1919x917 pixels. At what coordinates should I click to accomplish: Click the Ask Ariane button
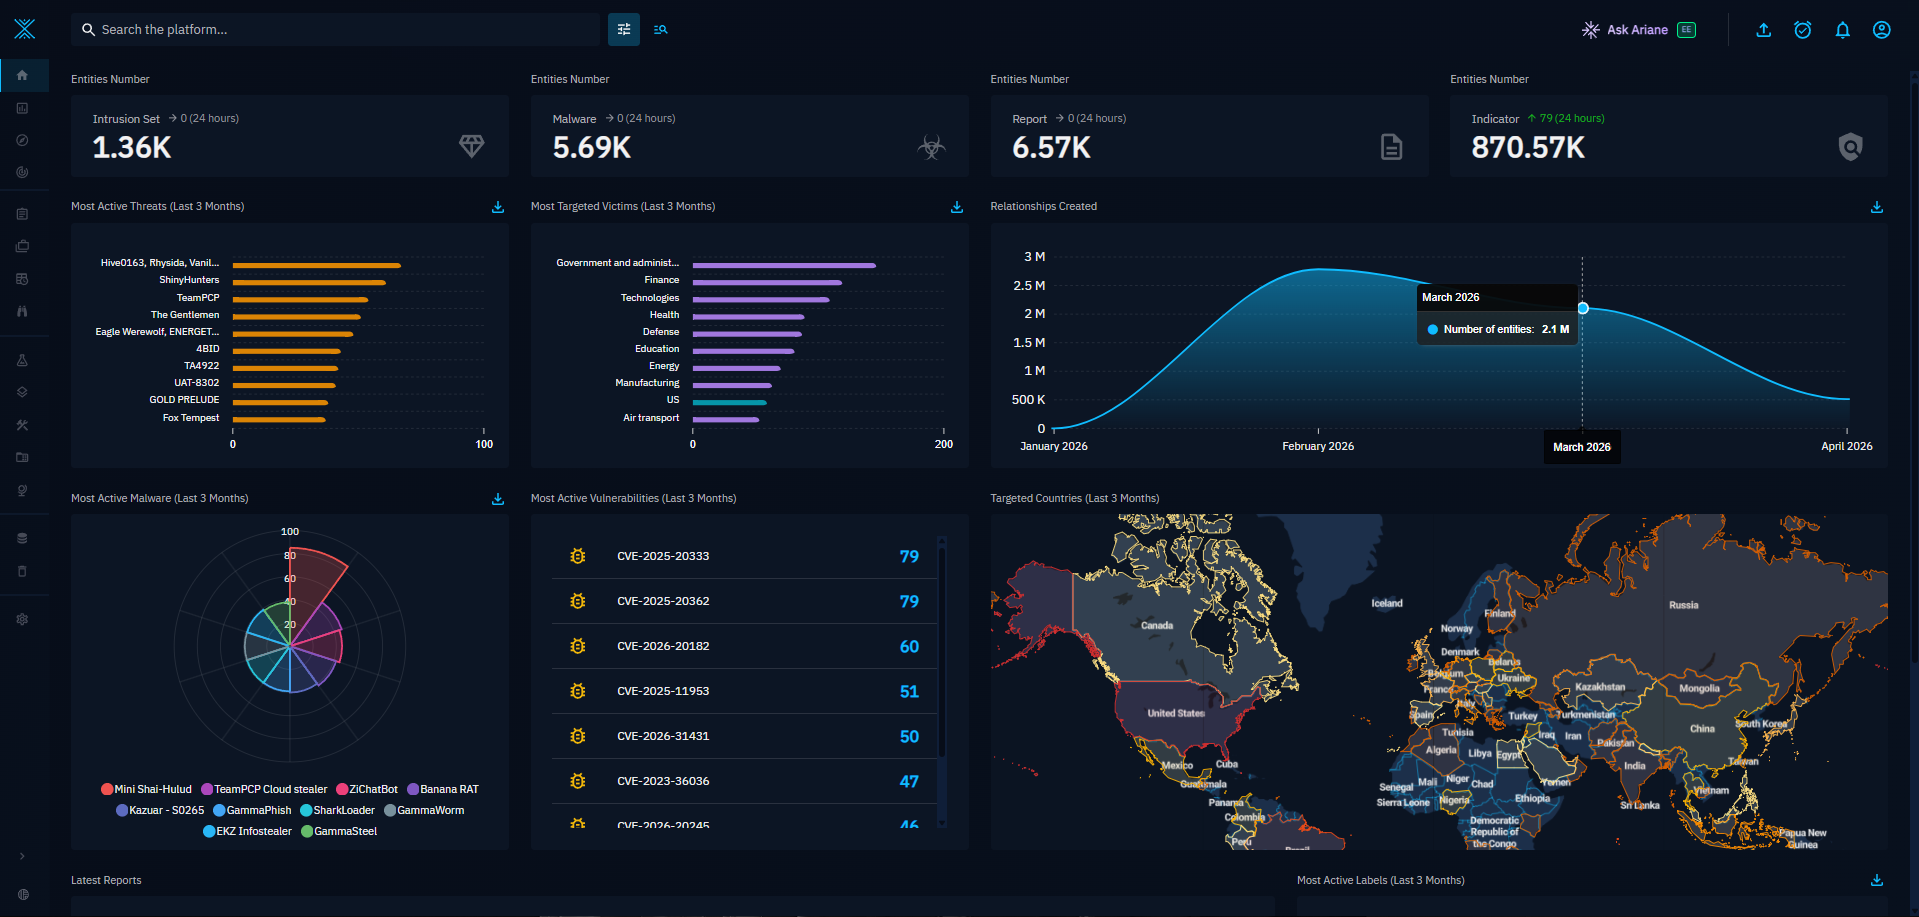pyautogui.click(x=1638, y=30)
